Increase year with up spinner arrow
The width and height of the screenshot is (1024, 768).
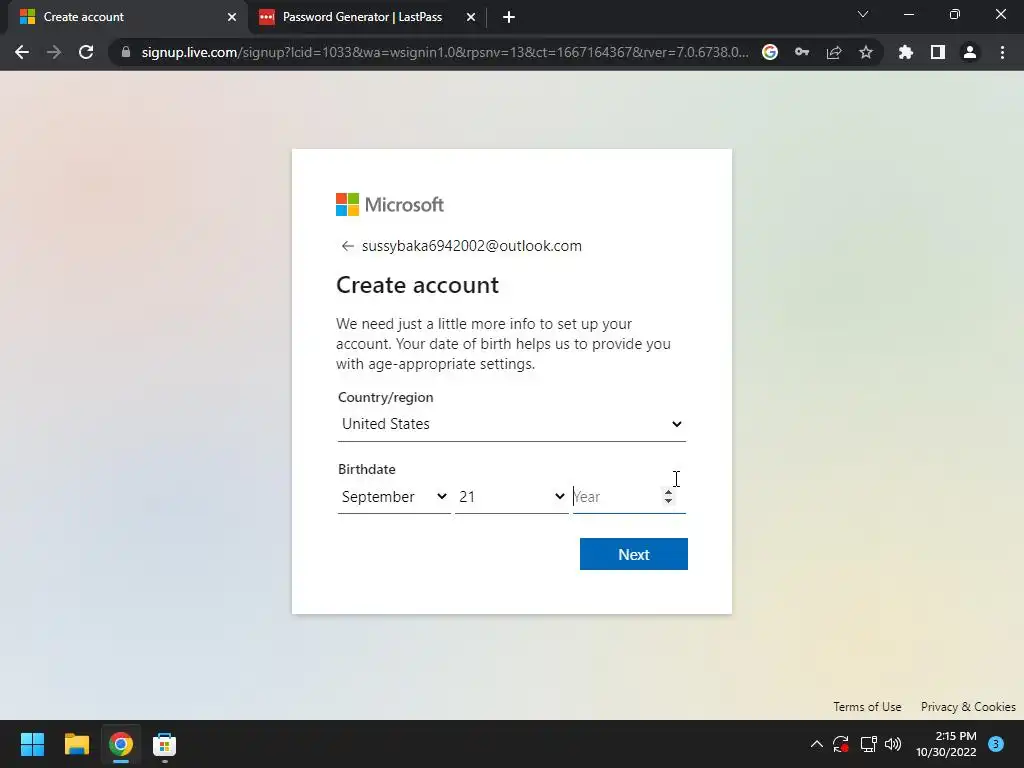668,492
